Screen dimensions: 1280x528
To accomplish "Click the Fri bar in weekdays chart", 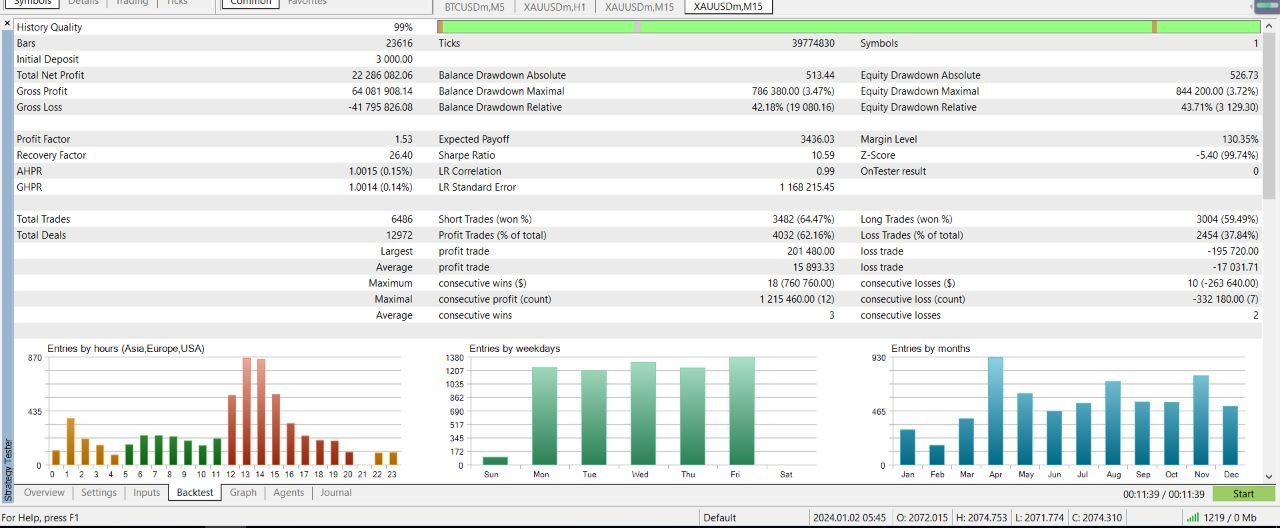I will [742, 411].
